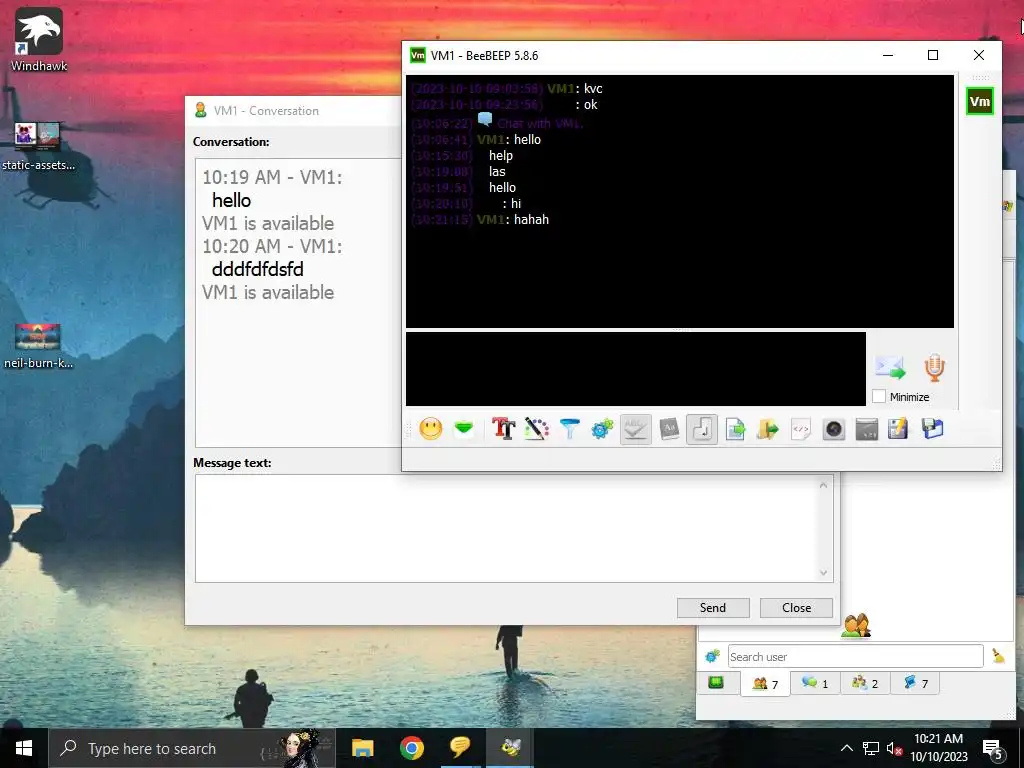The width and height of the screenshot is (1024, 768).
Task: Send message using envelope arrow icon
Action: tap(890, 368)
